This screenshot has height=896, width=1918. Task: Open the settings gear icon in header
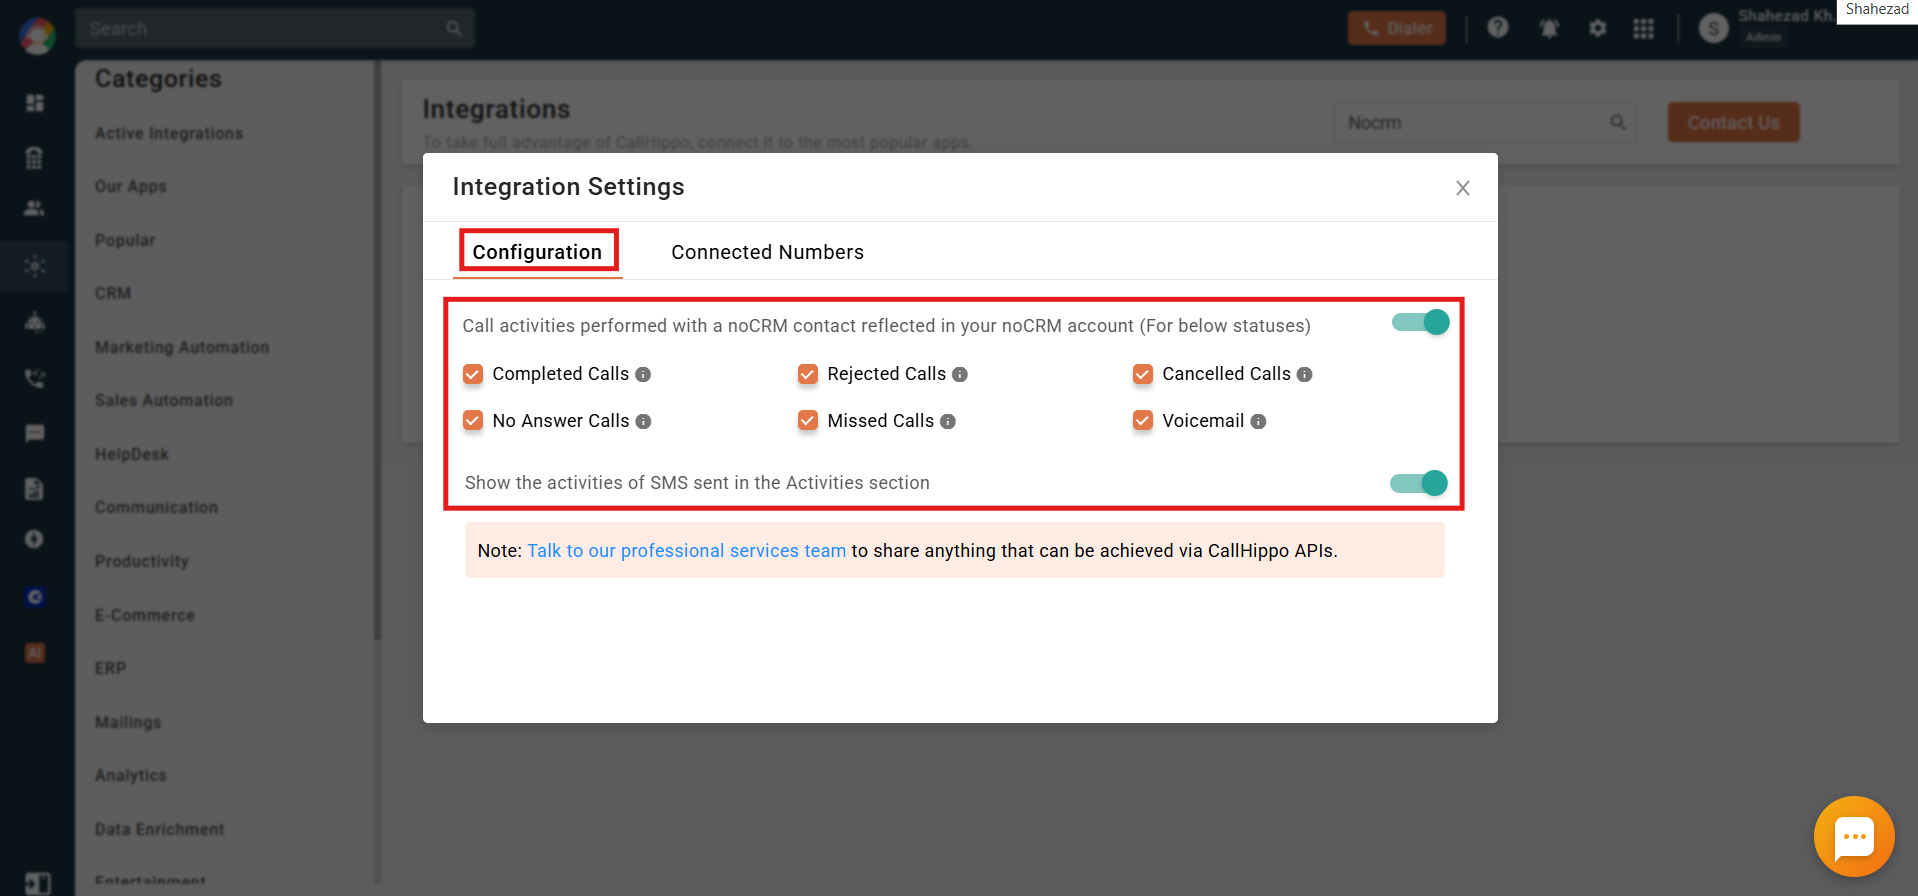click(x=1598, y=28)
